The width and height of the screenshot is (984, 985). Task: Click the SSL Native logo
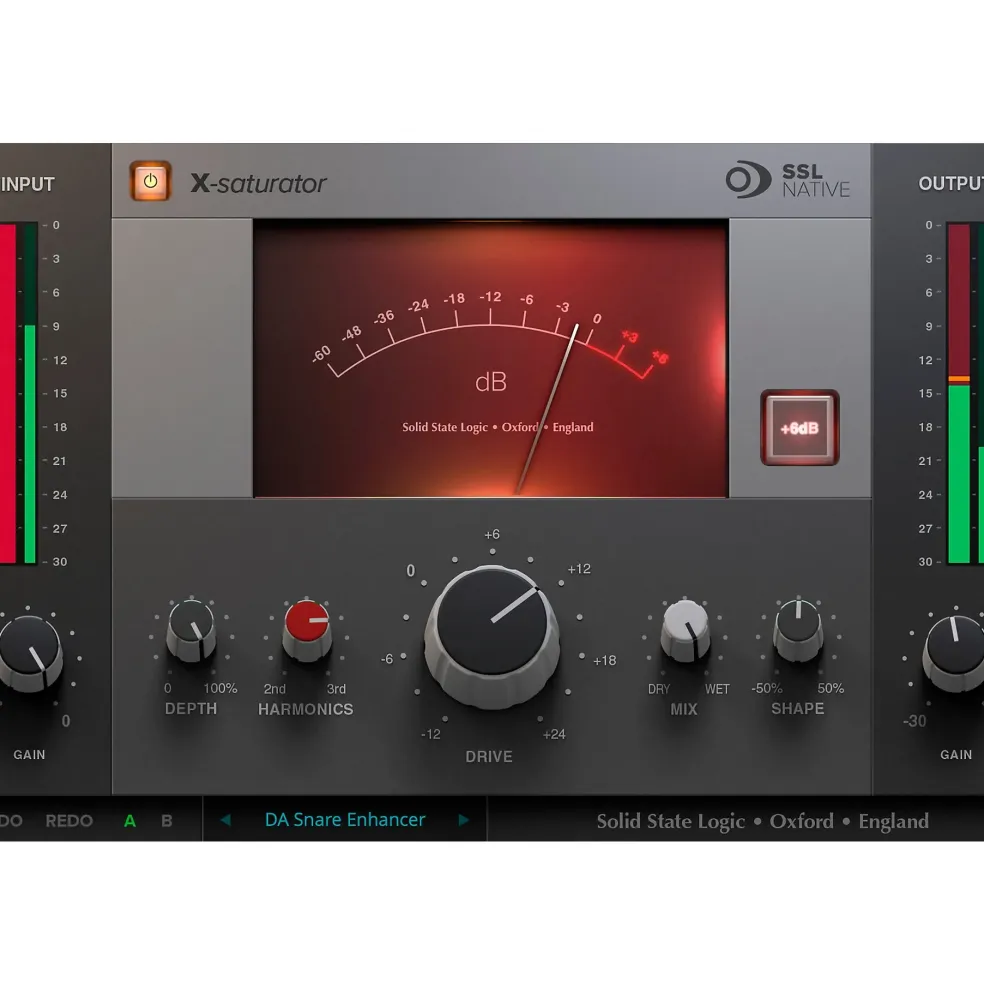click(x=787, y=180)
